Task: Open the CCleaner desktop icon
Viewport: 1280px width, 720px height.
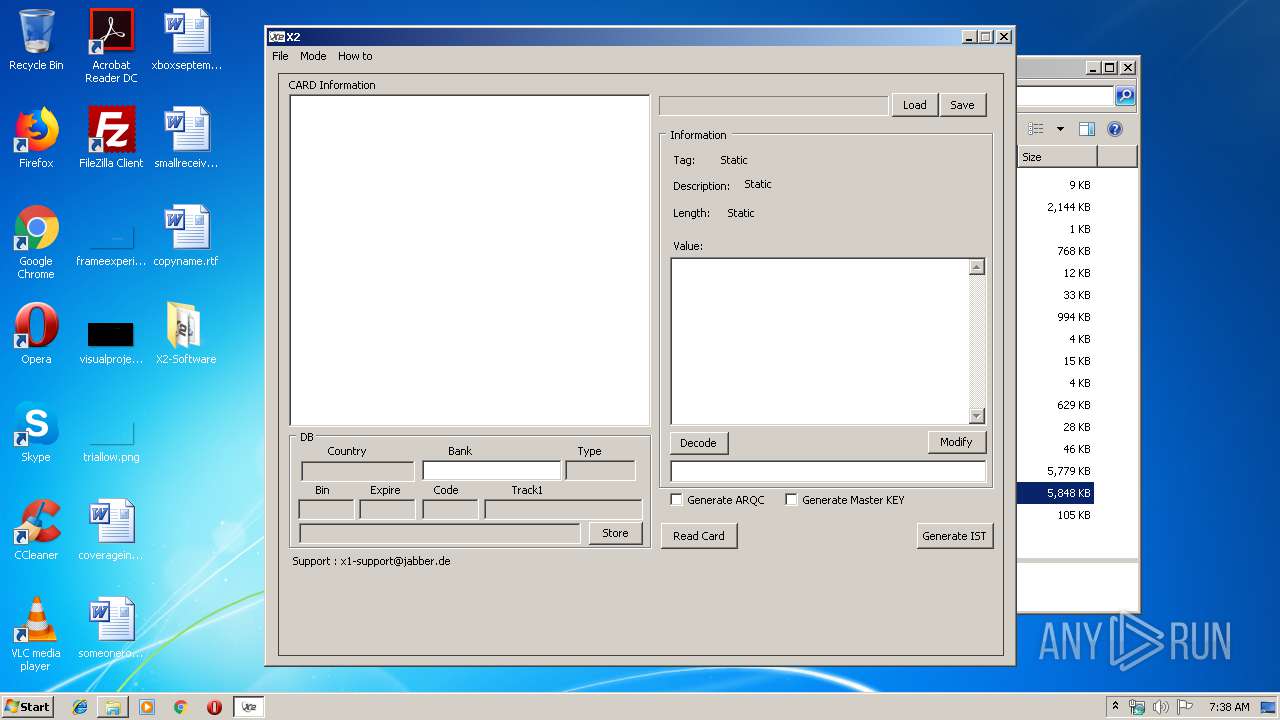Action: click(36, 530)
